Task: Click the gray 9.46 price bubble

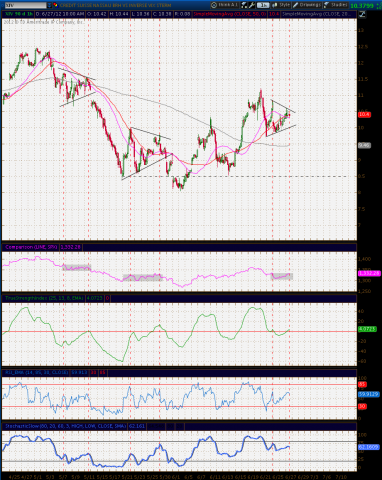Action: (x=364, y=145)
